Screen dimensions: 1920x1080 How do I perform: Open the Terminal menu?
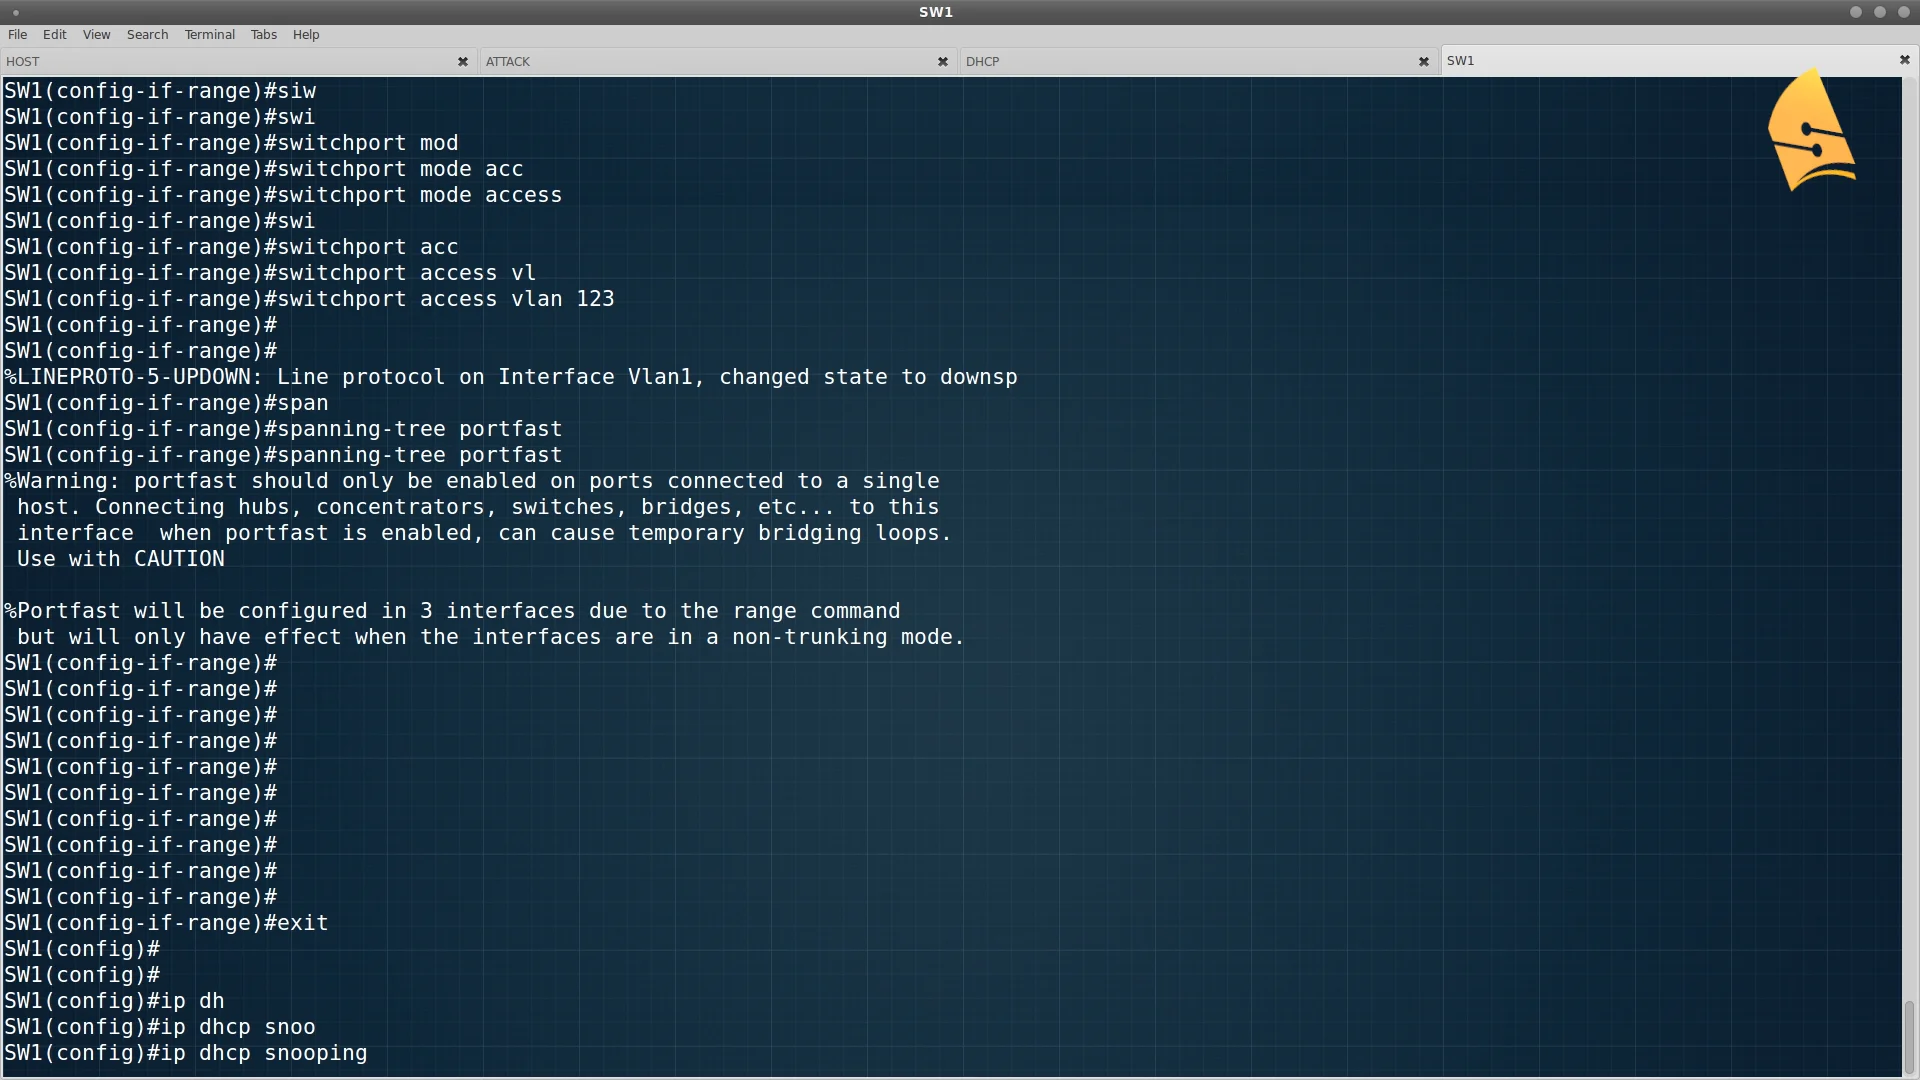(x=209, y=34)
